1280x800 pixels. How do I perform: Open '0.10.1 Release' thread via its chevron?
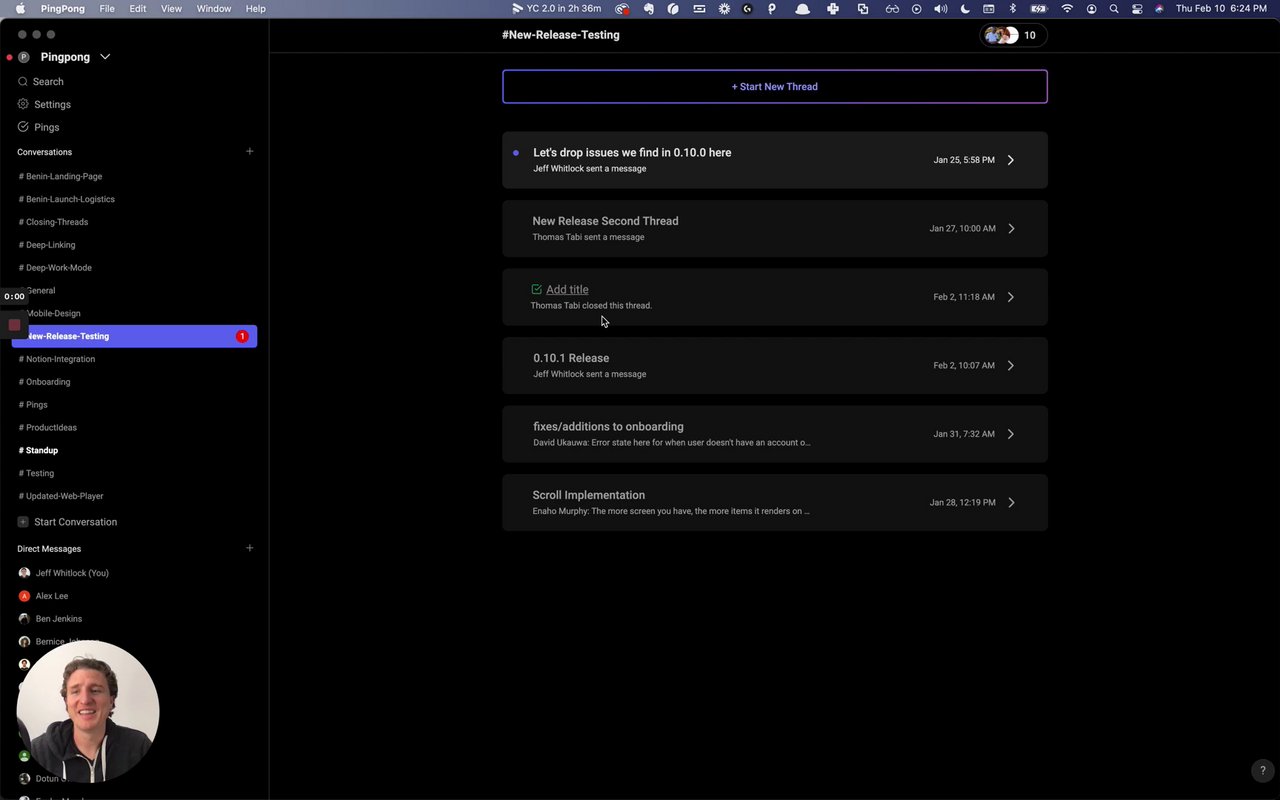1011,365
